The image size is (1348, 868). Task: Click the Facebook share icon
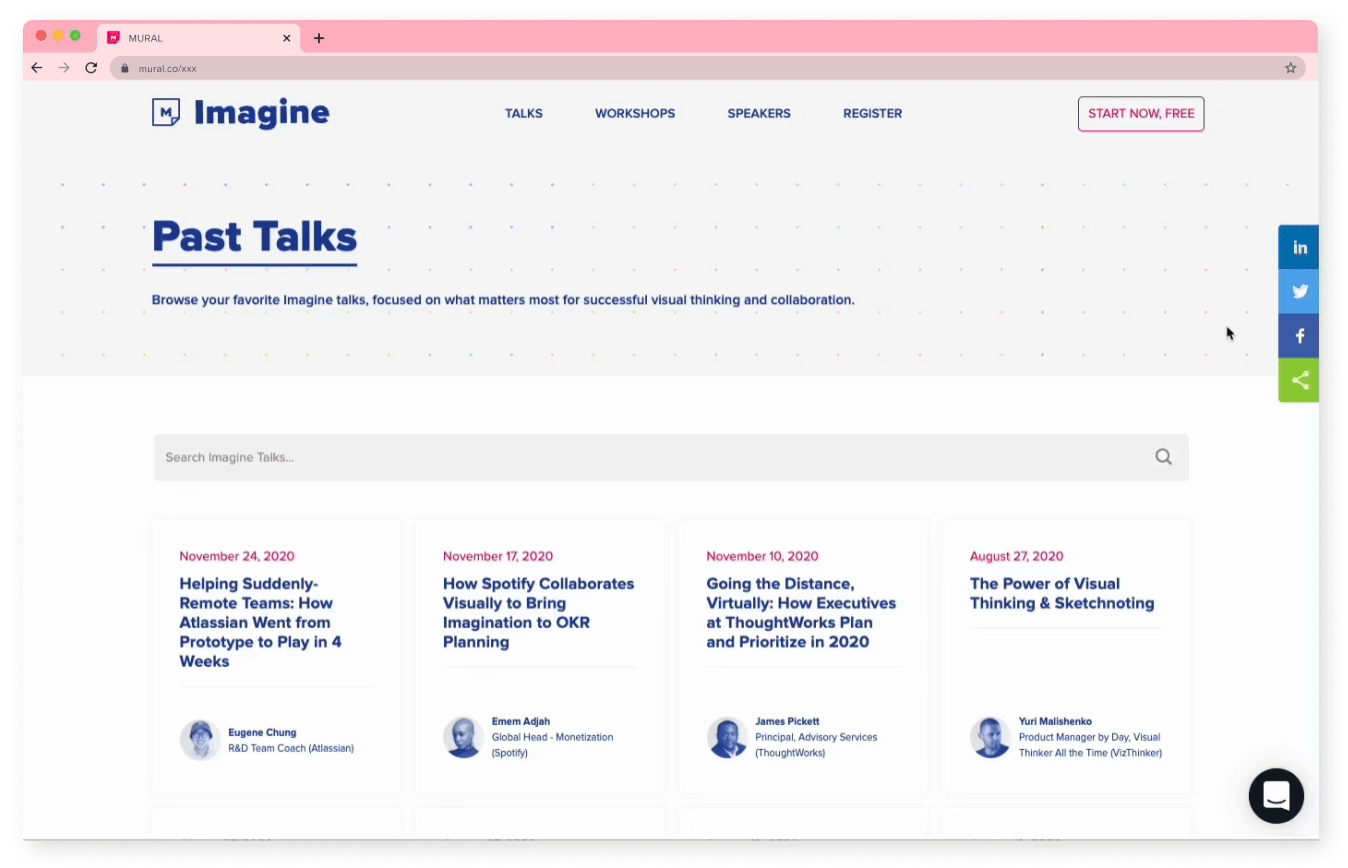(x=1299, y=336)
